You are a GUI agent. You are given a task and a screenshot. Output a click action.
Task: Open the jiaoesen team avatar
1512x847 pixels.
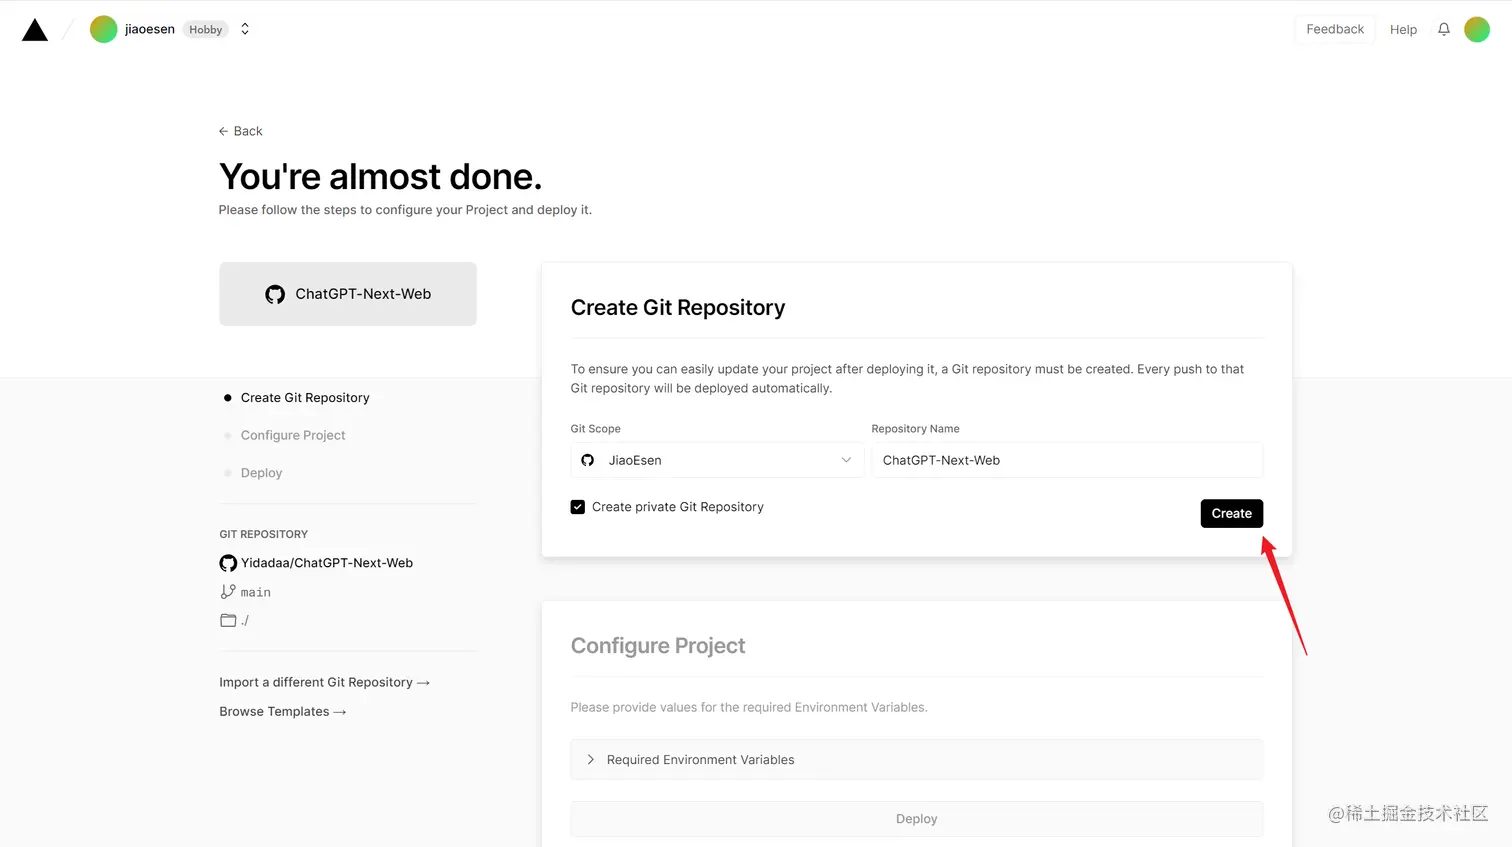[103, 29]
